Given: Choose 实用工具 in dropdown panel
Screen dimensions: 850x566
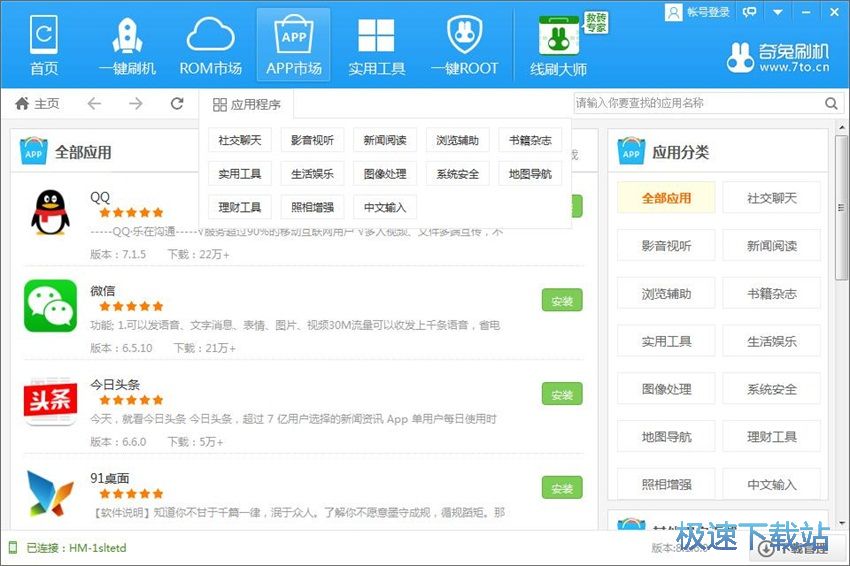Looking at the screenshot, I should pos(240,173).
